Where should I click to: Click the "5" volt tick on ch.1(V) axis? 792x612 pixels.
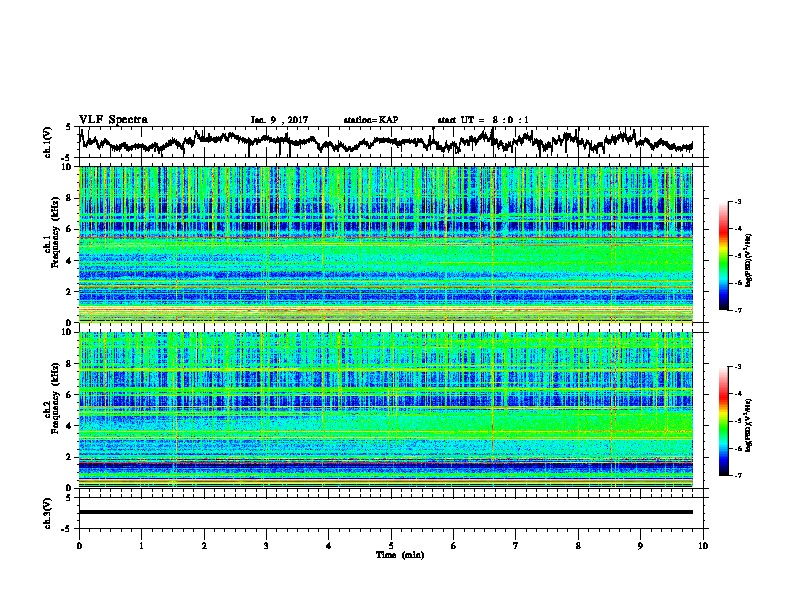pos(69,127)
